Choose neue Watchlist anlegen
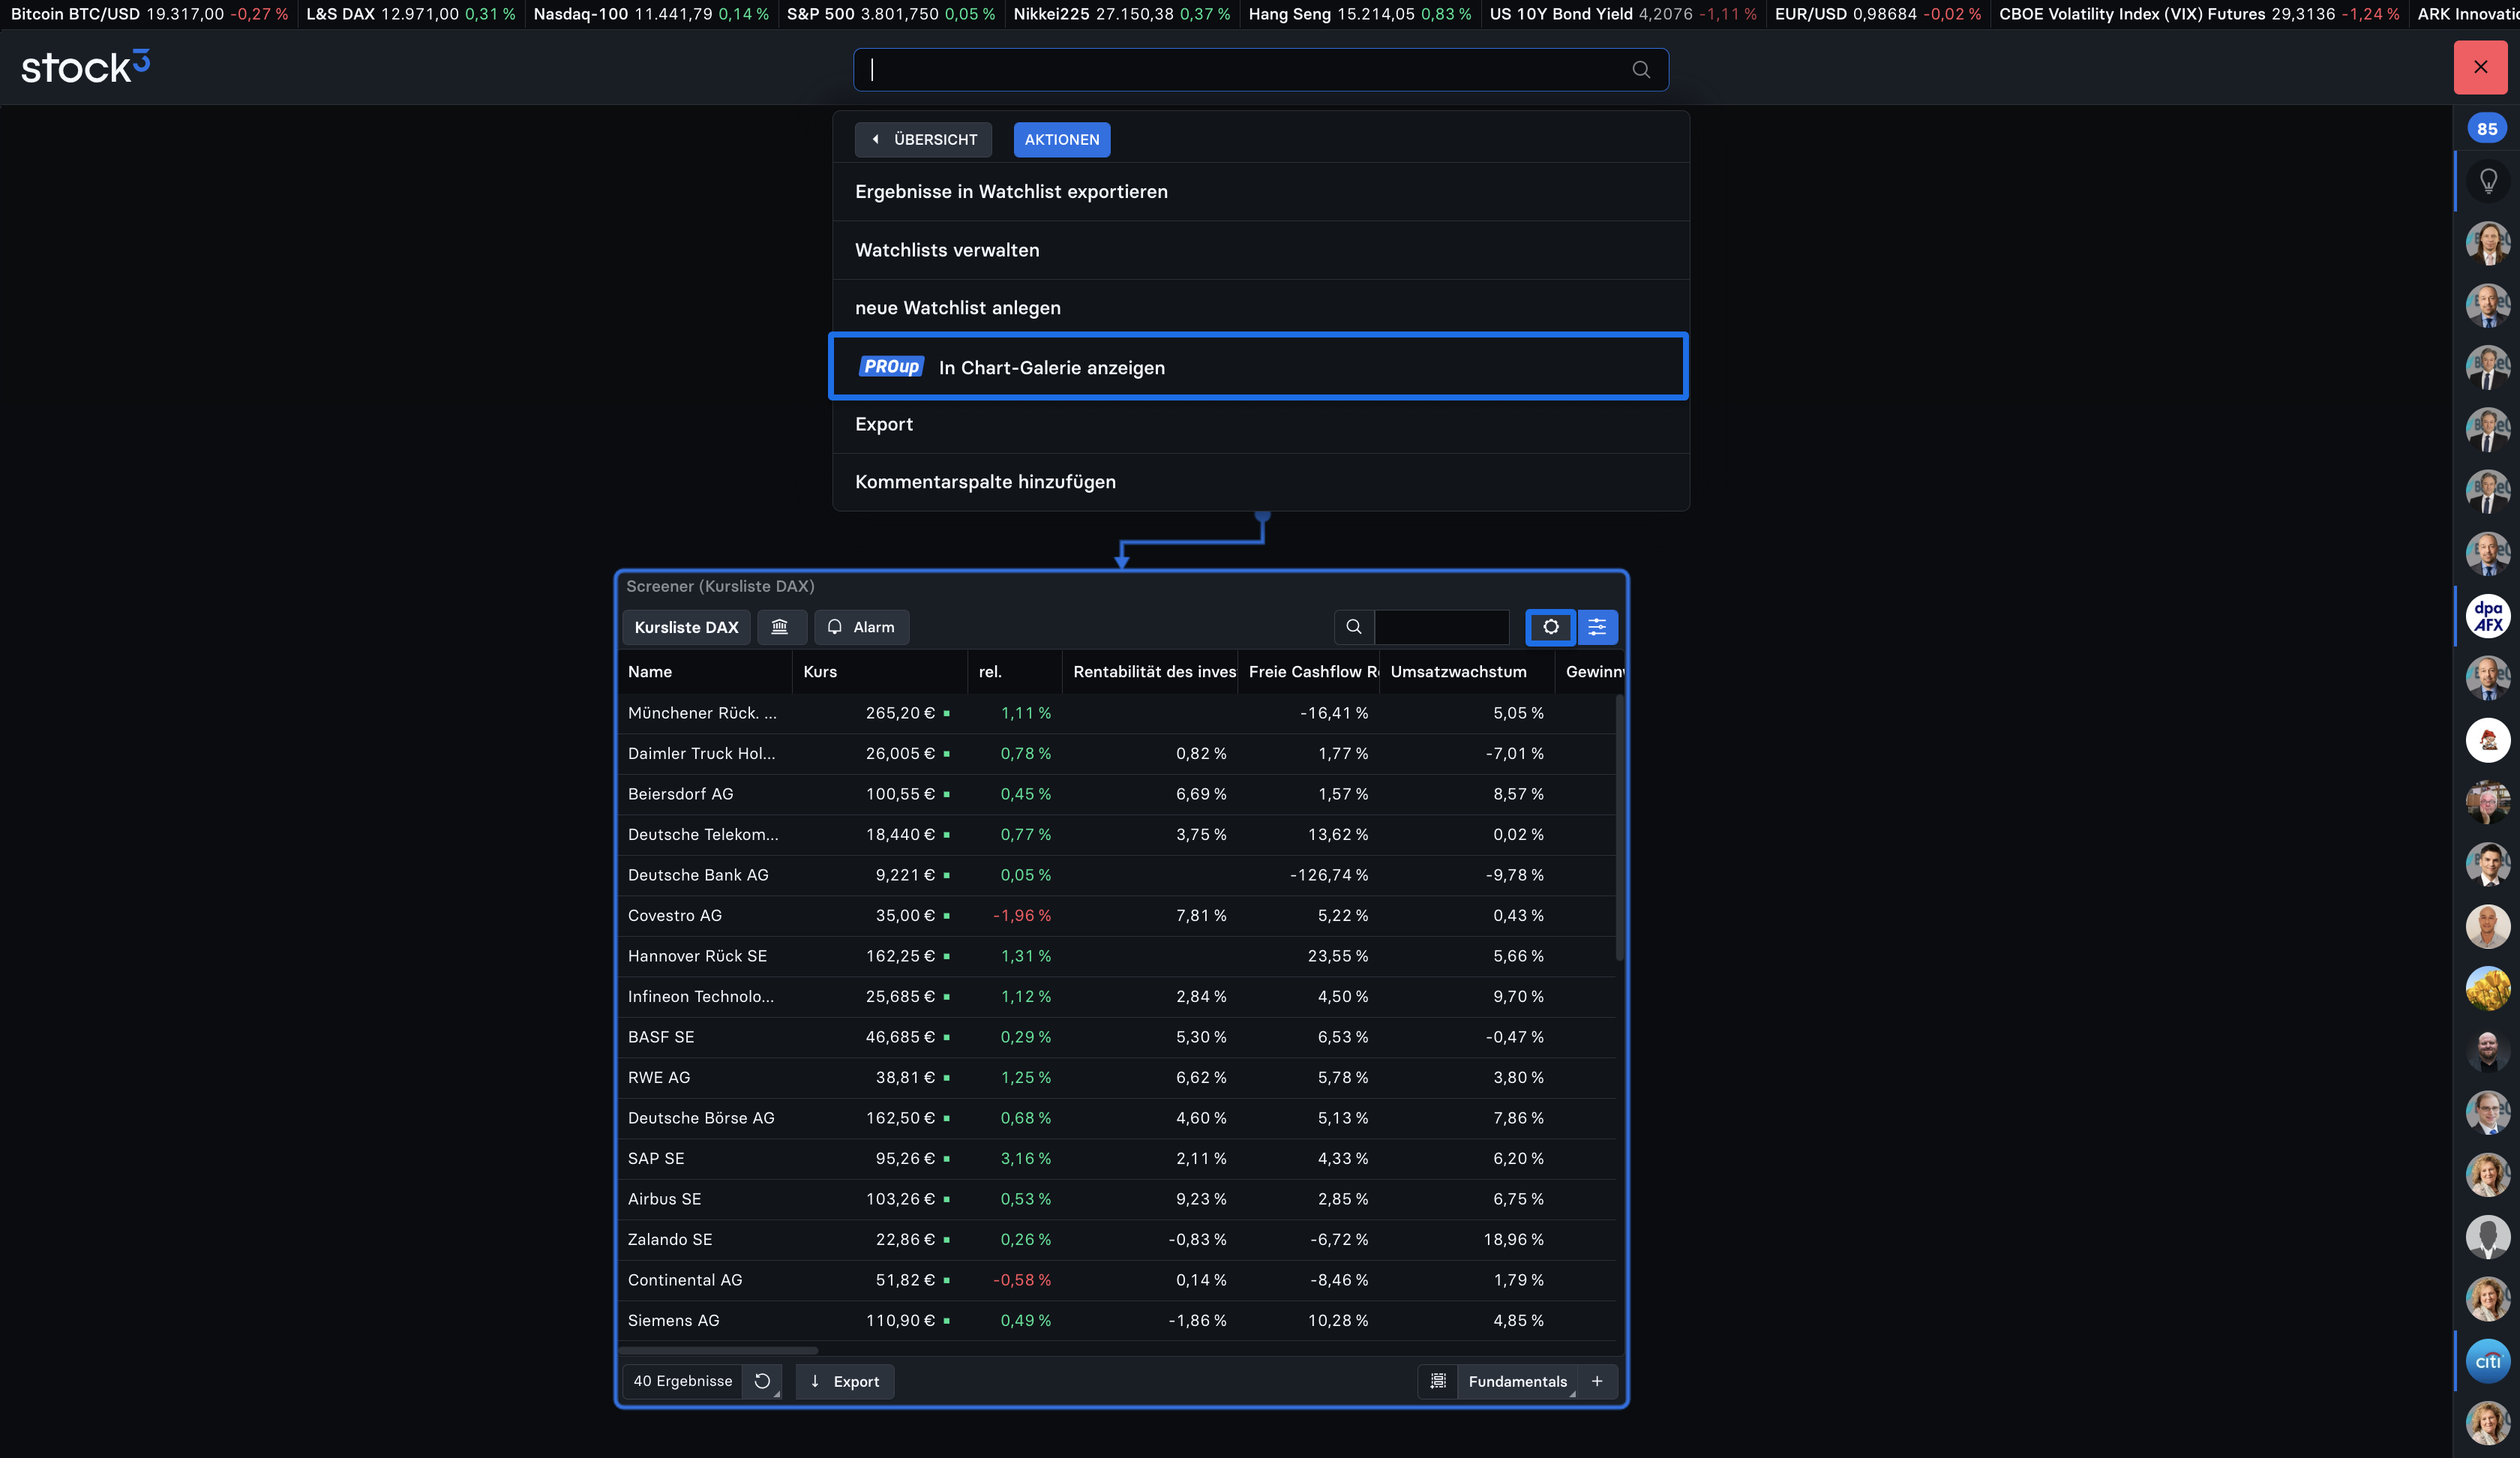The image size is (2520, 1458). click(x=1260, y=308)
